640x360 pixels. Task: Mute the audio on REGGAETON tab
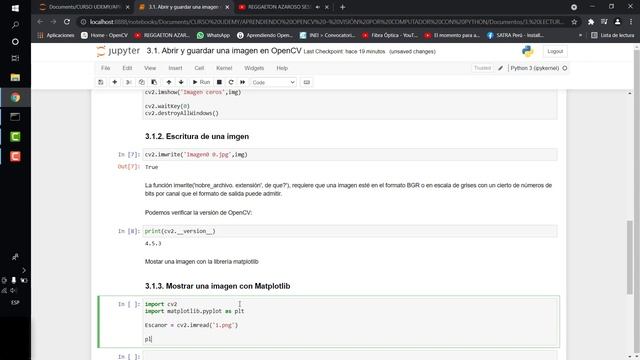coord(318,7)
